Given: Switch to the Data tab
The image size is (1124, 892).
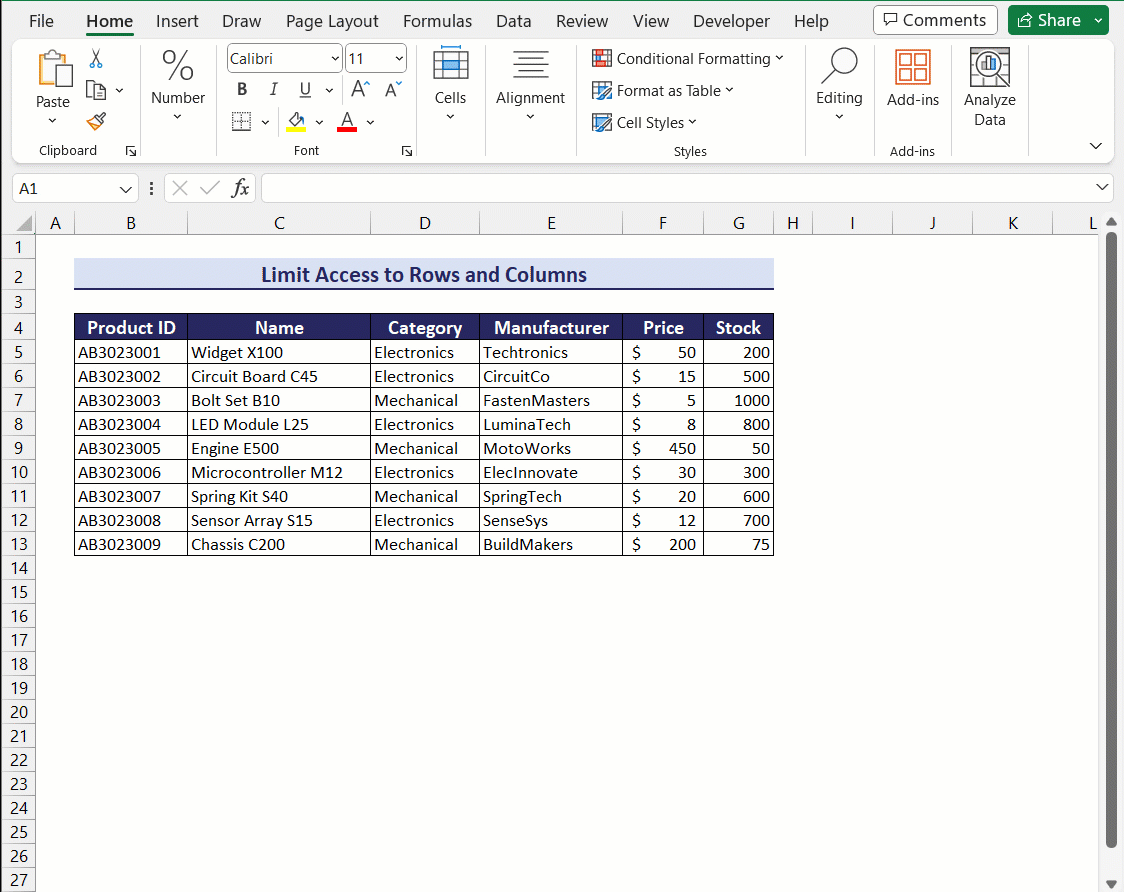Looking at the screenshot, I should pos(514,22).
